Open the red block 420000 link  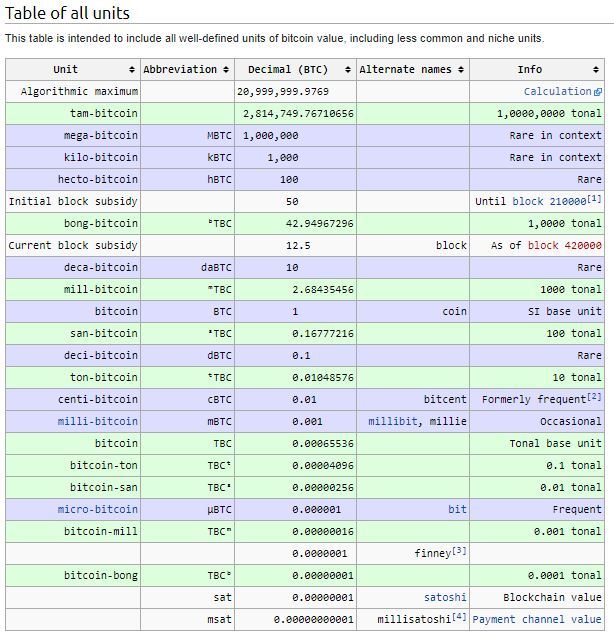[564, 246]
